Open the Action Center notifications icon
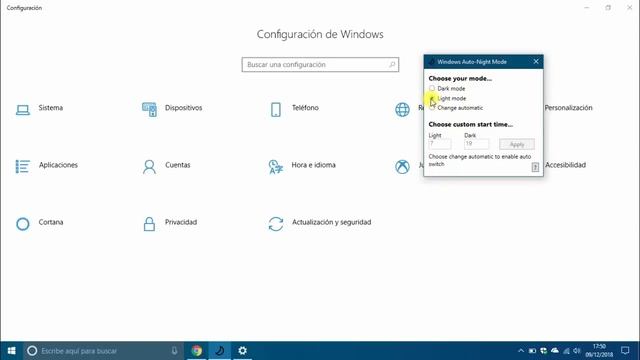The image size is (640, 360). [625, 351]
